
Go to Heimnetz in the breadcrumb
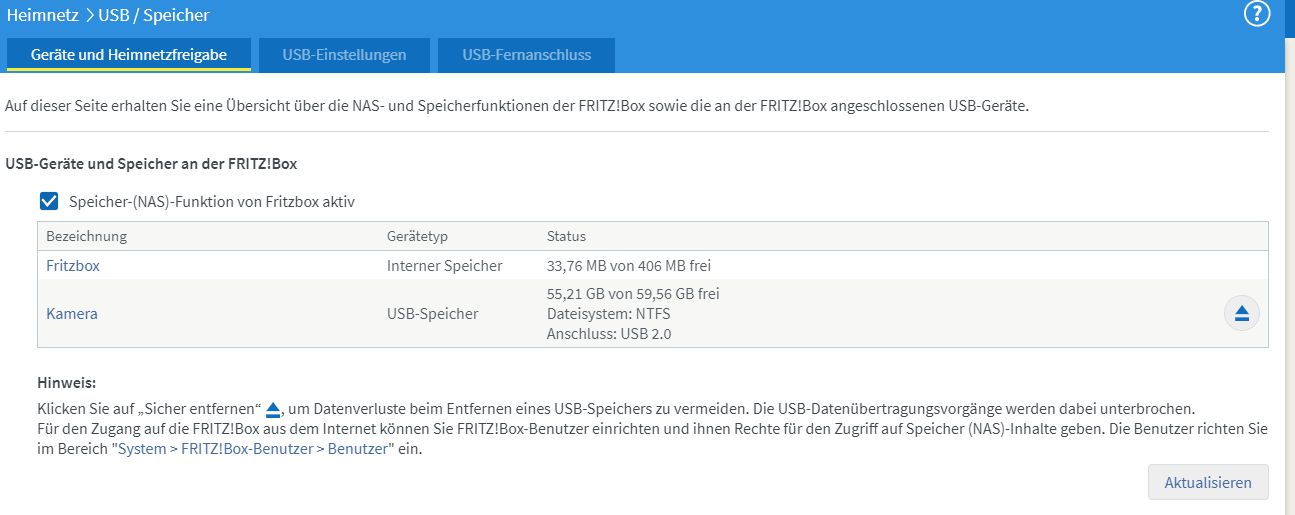[41, 15]
